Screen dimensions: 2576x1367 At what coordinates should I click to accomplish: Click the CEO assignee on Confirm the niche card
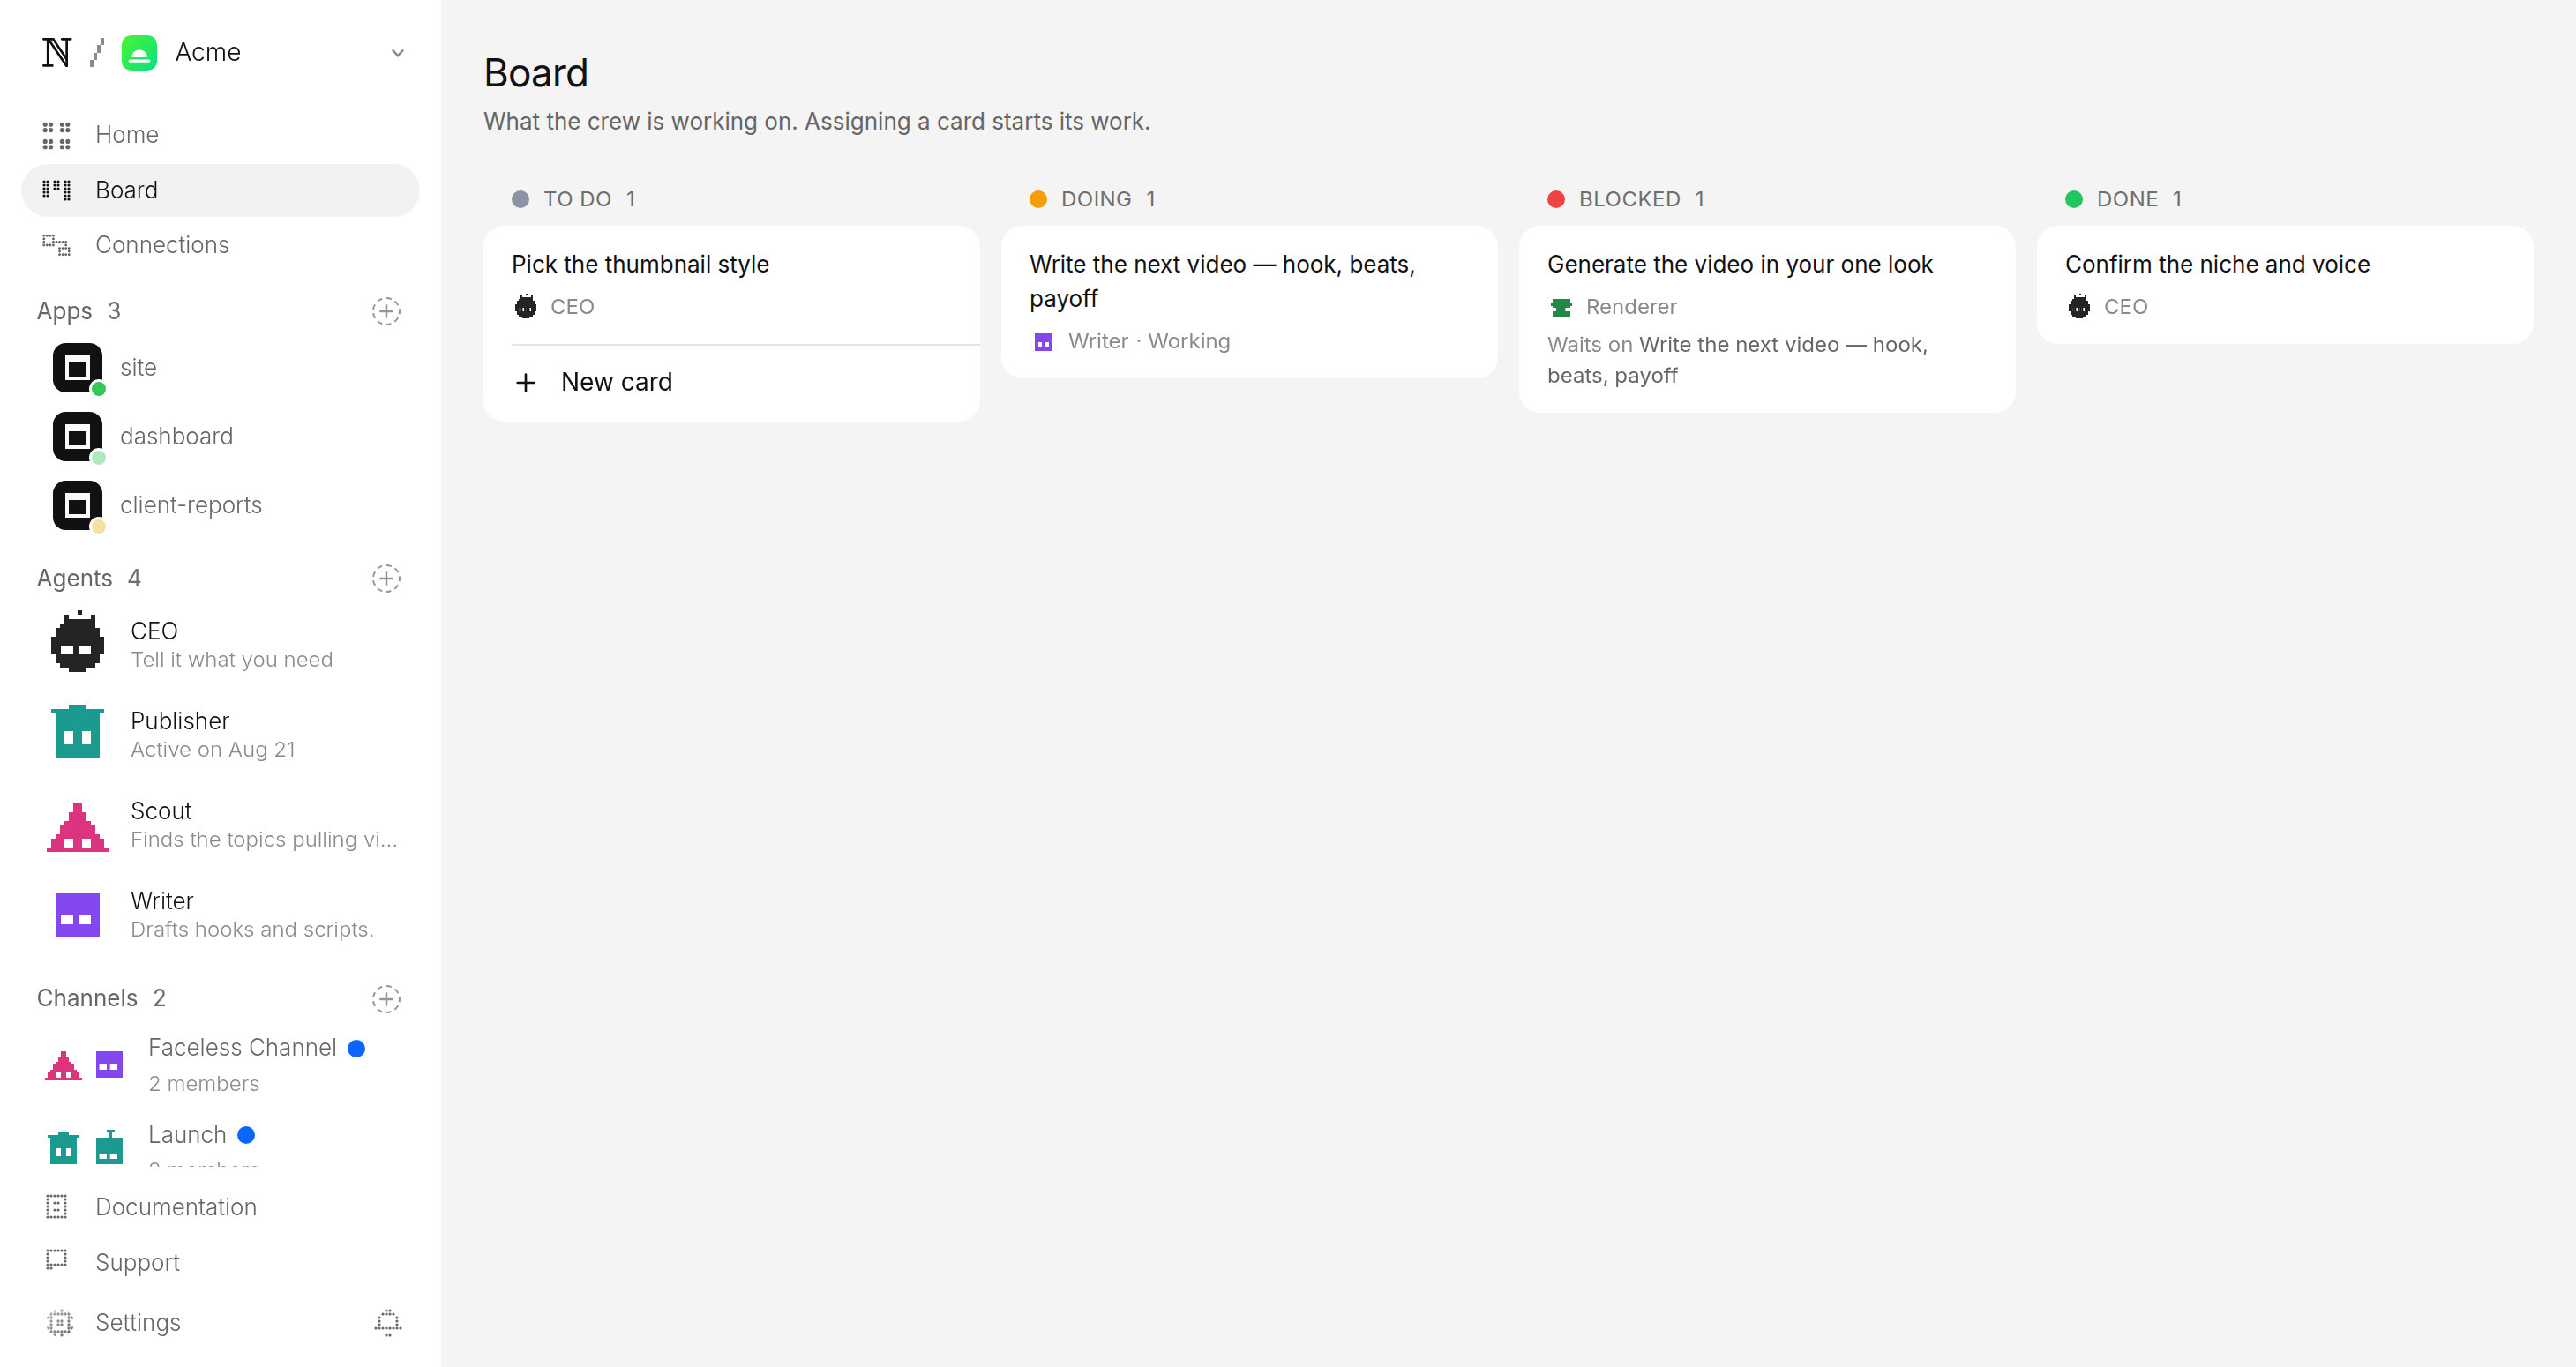coord(2106,307)
